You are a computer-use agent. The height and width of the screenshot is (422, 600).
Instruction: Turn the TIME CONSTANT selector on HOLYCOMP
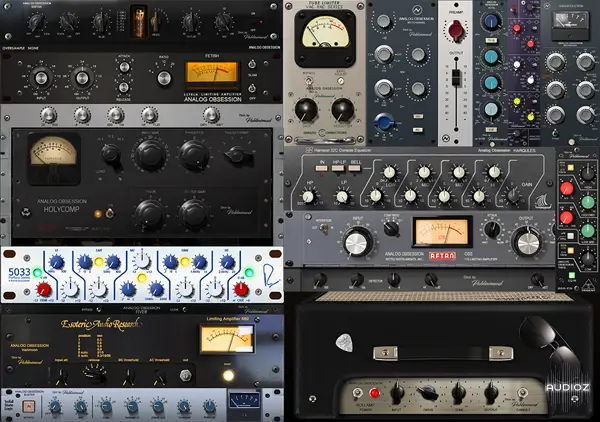tap(236, 154)
